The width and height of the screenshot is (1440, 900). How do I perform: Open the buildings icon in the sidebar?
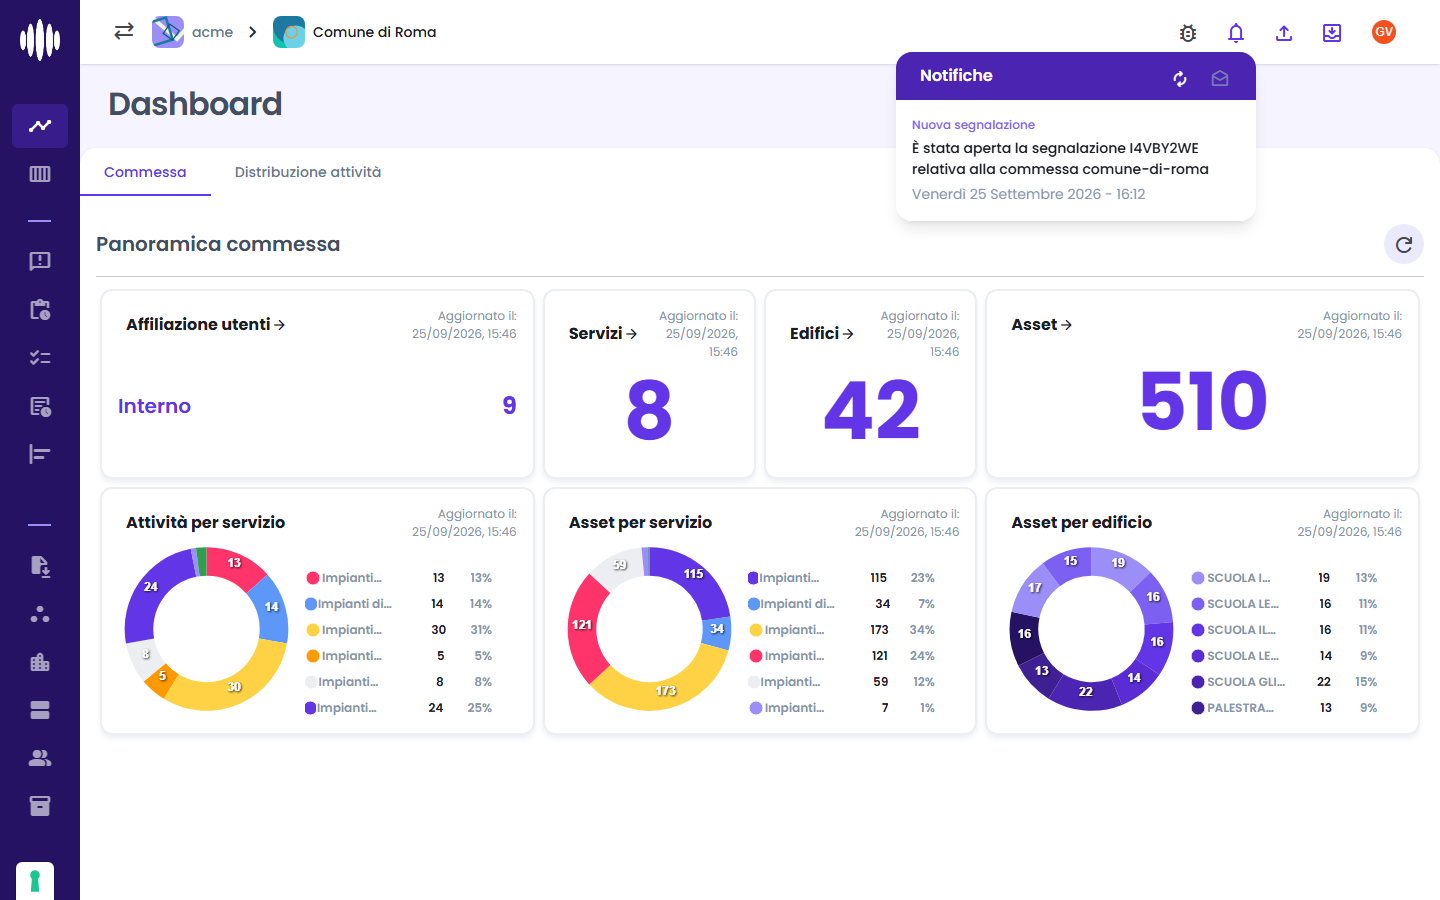(40, 662)
